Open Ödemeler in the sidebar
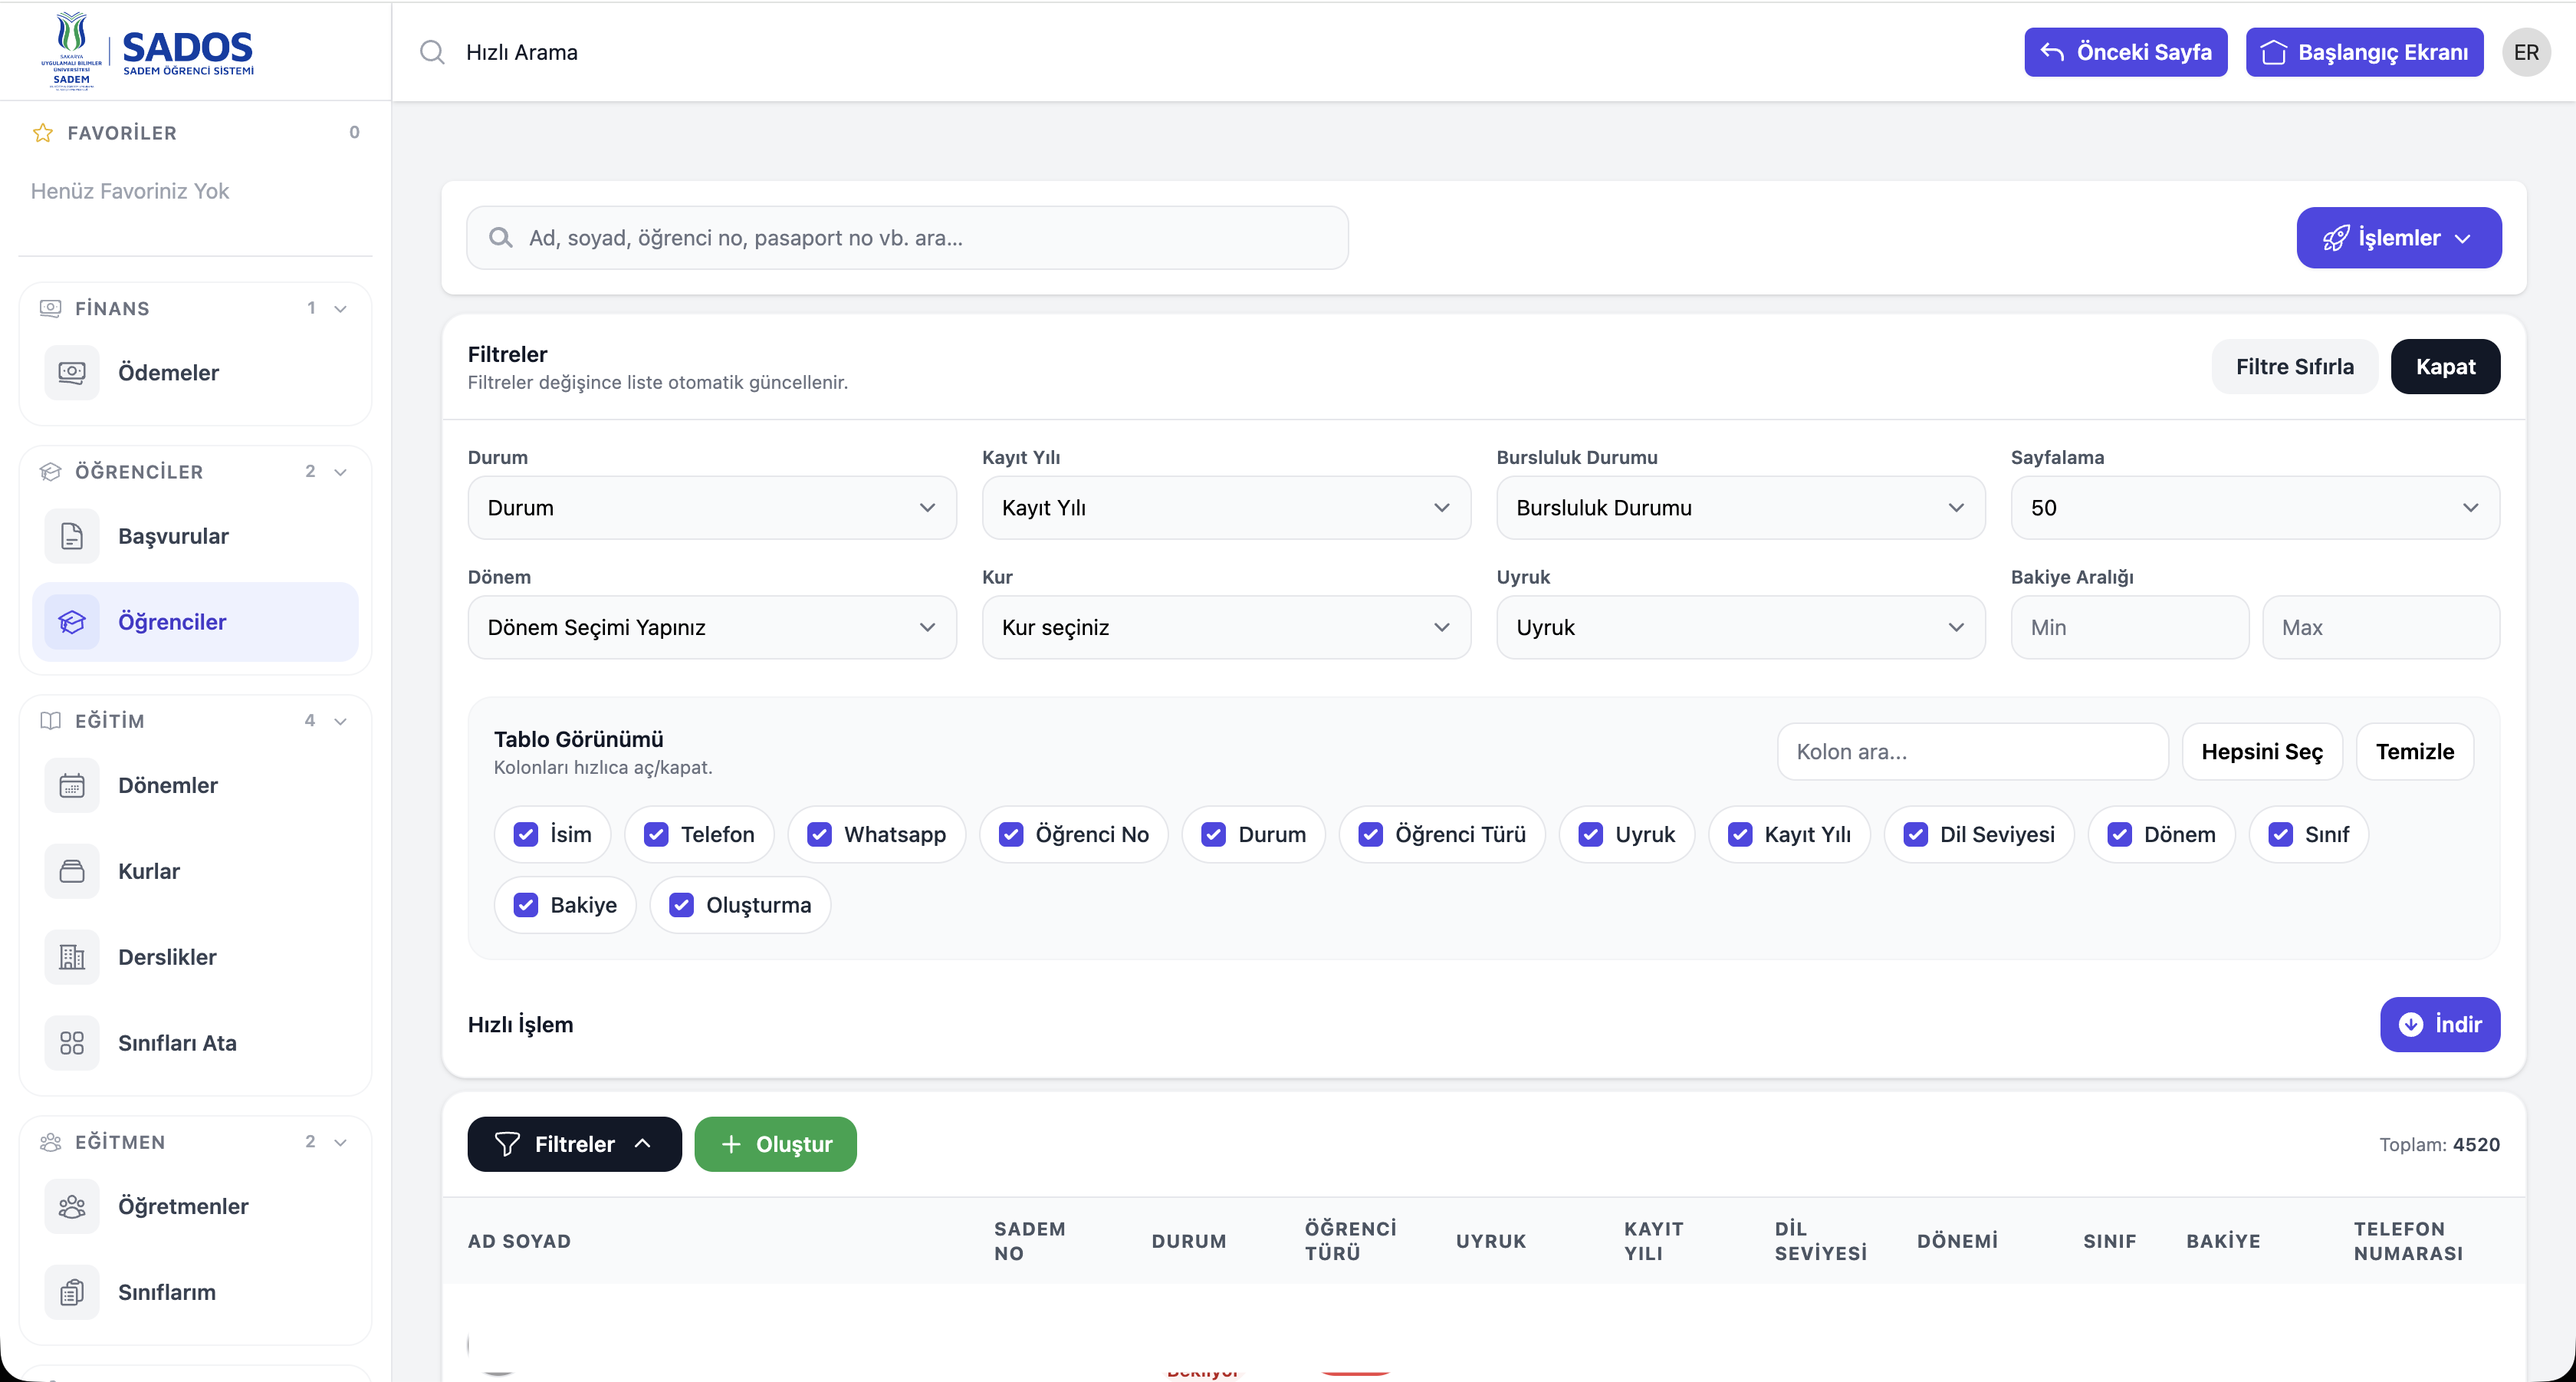This screenshot has height=1382, width=2576. click(195, 373)
